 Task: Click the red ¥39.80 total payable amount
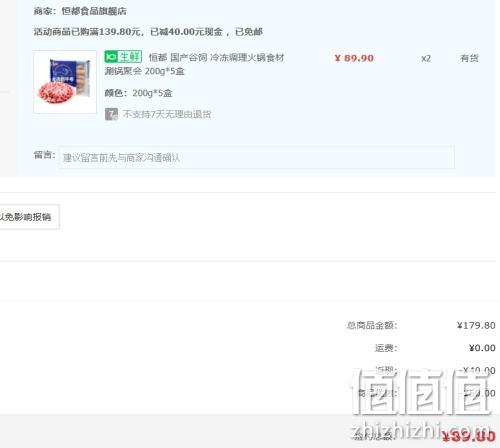pos(469,436)
